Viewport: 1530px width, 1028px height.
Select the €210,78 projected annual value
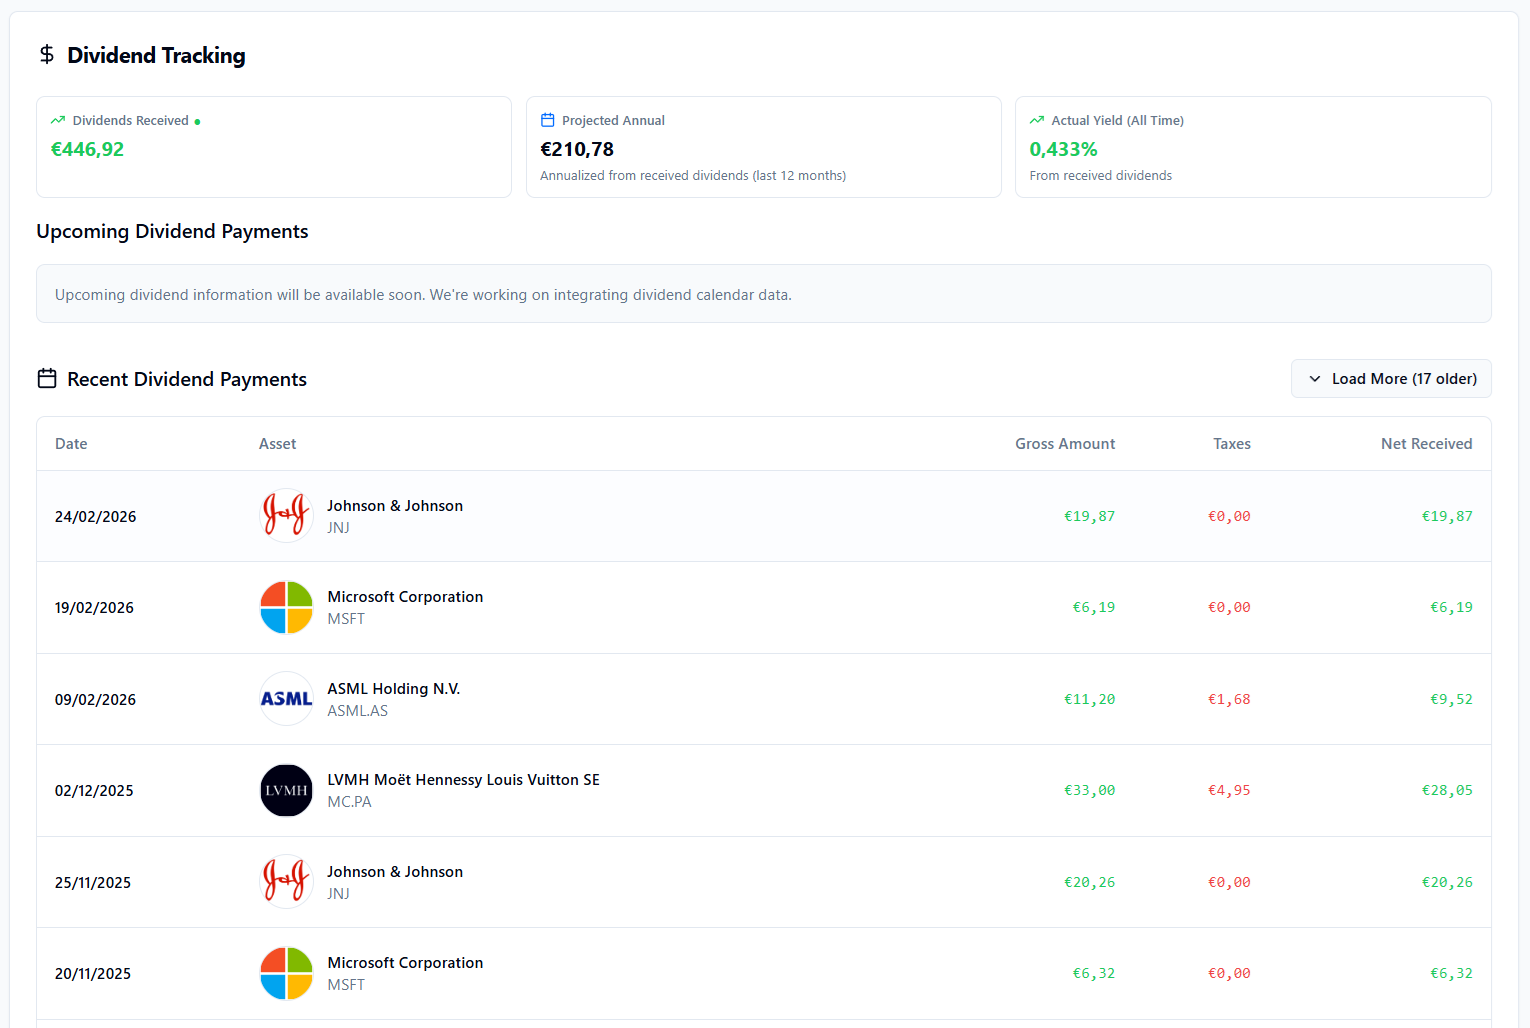(x=577, y=149)
